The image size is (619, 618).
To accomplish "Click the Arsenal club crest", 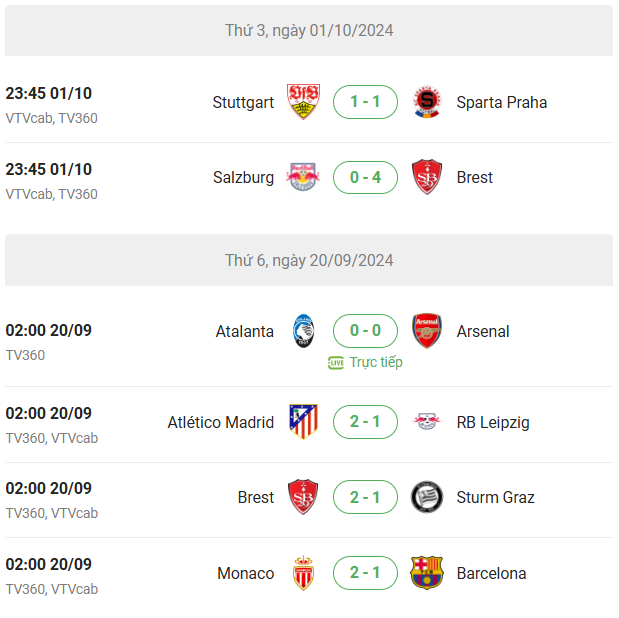I will pos(427,331).
